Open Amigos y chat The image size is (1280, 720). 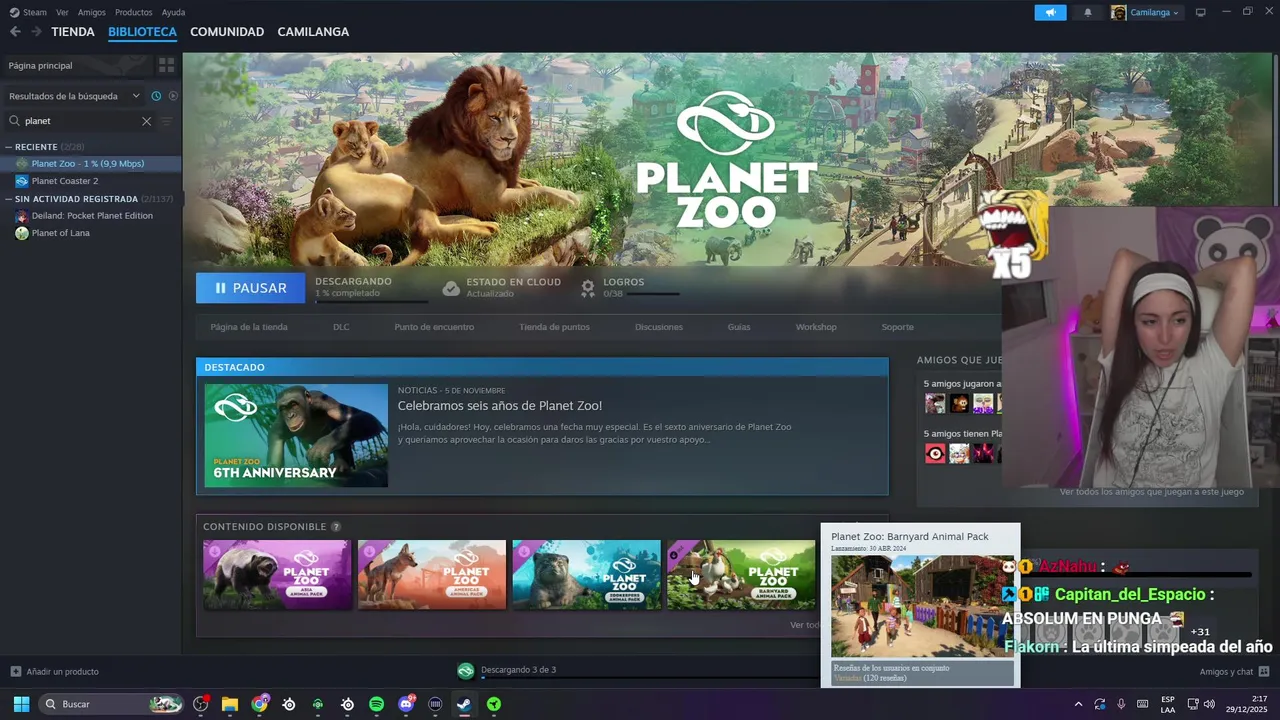1234,672
